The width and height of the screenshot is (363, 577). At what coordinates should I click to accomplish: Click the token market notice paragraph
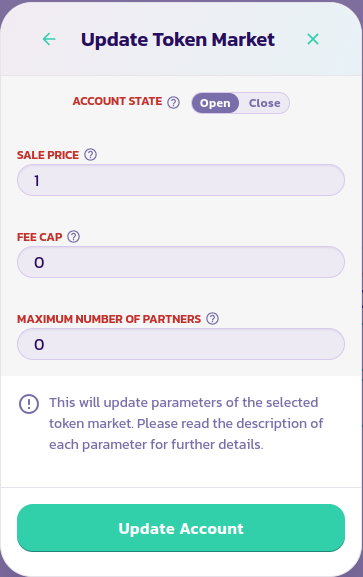click(x=186, y=424)
